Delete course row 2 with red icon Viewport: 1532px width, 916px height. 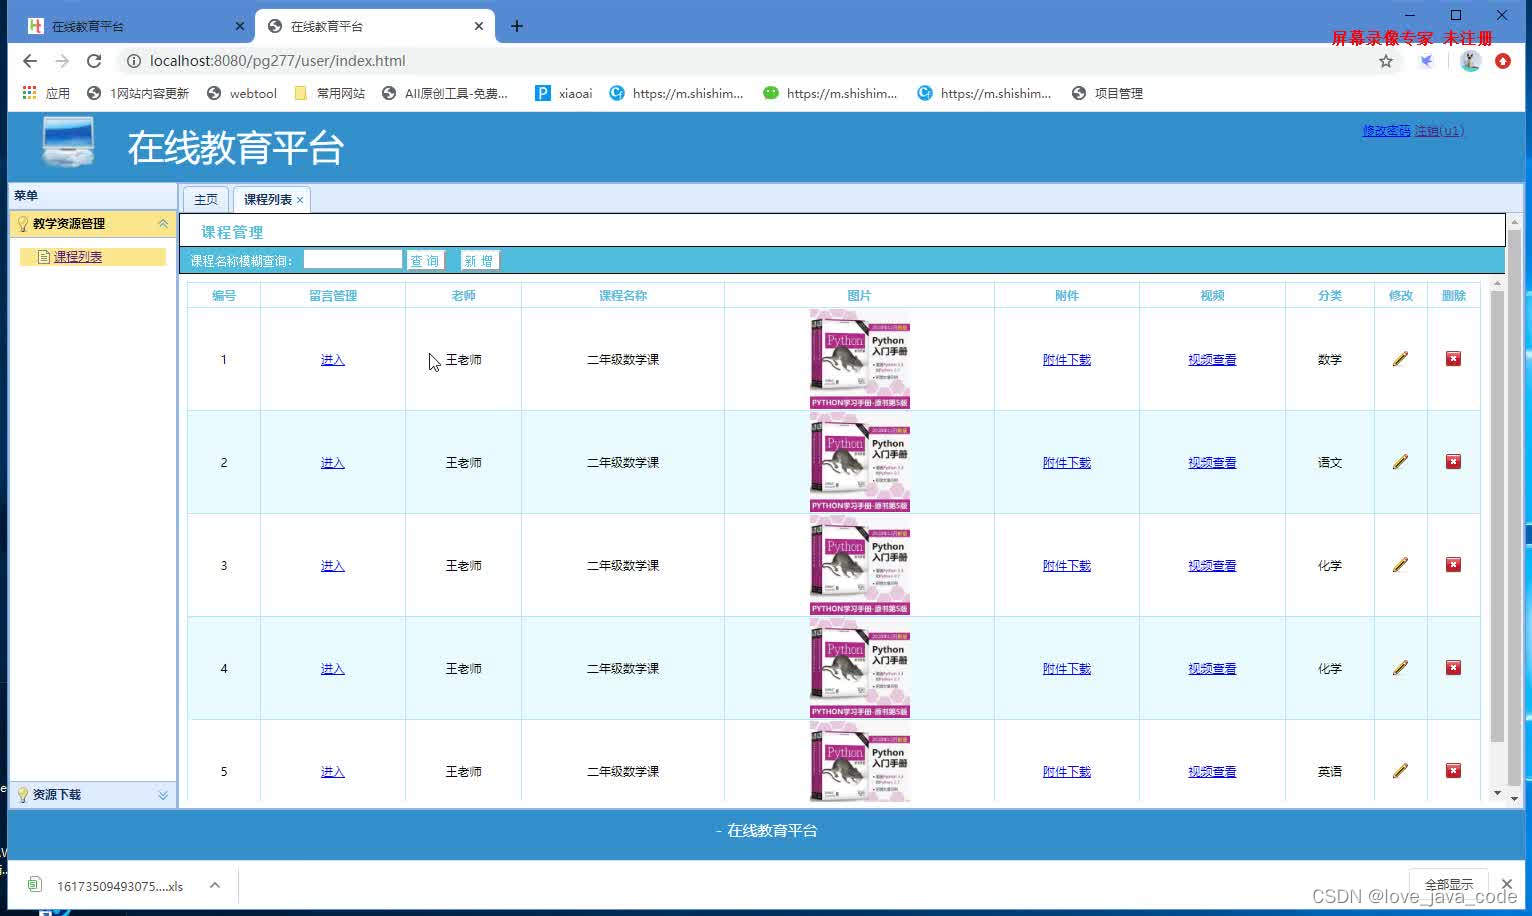(1453, 461)
